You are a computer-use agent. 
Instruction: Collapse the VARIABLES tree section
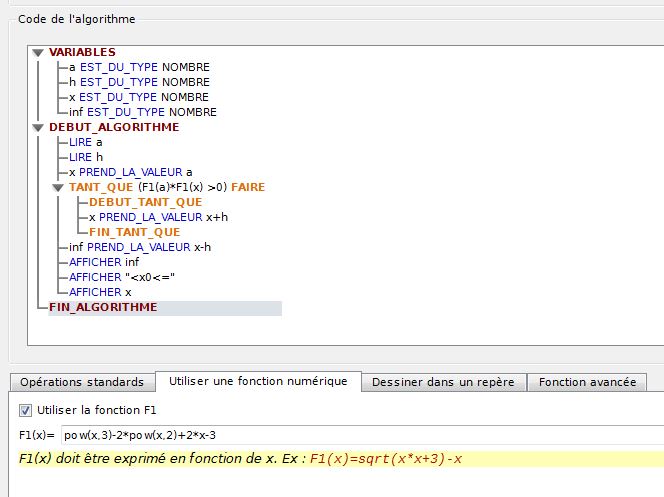coord(38,52)
